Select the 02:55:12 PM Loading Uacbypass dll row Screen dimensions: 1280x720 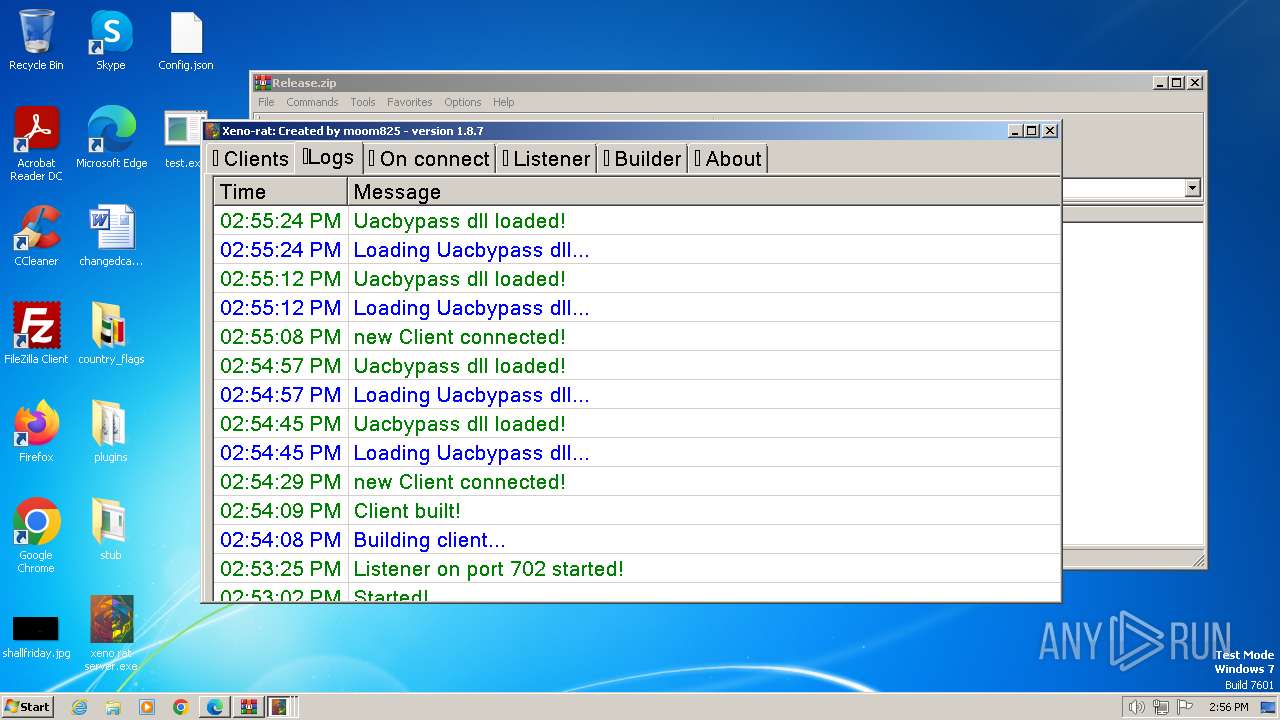tap(637, 308)
